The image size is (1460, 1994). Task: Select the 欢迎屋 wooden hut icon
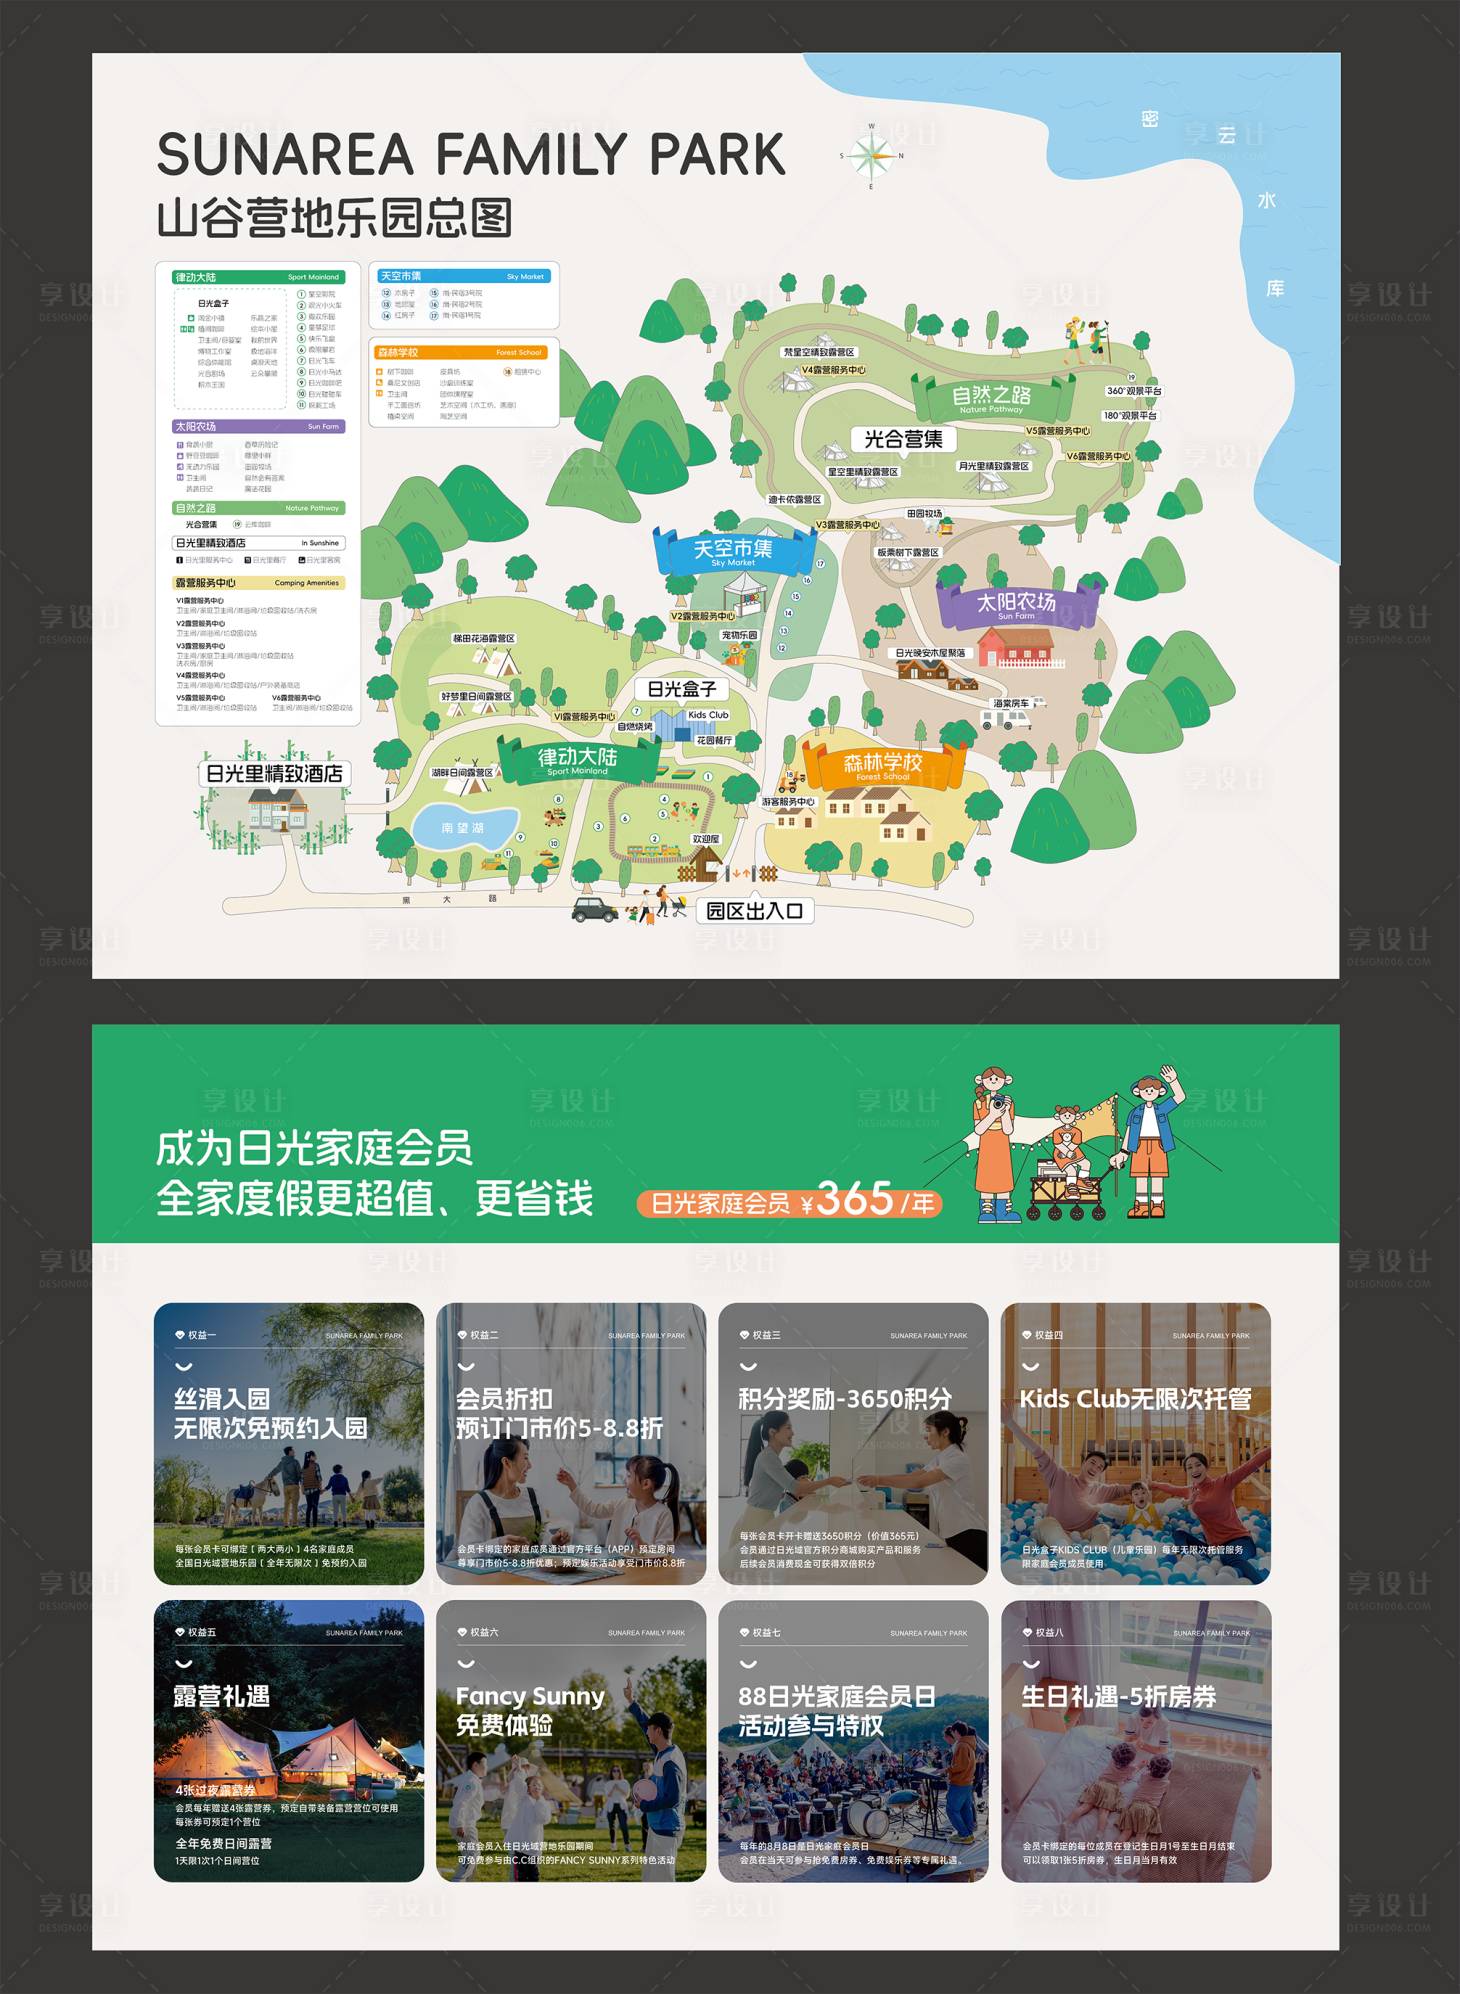[706, 863]
